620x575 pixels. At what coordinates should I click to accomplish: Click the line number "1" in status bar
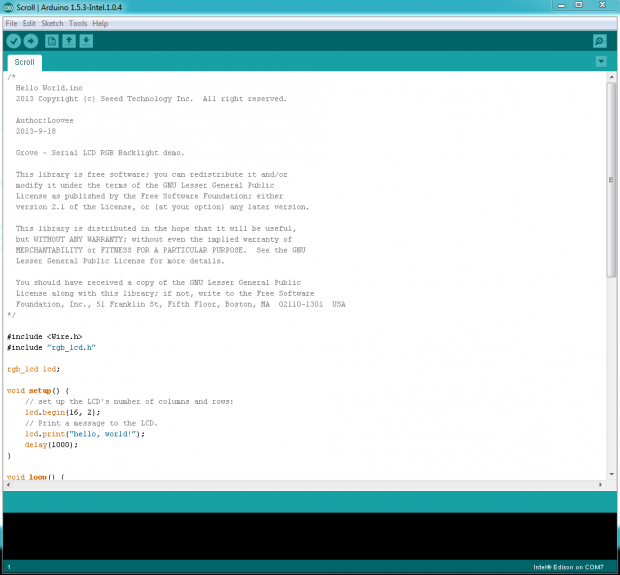point(9,567)
